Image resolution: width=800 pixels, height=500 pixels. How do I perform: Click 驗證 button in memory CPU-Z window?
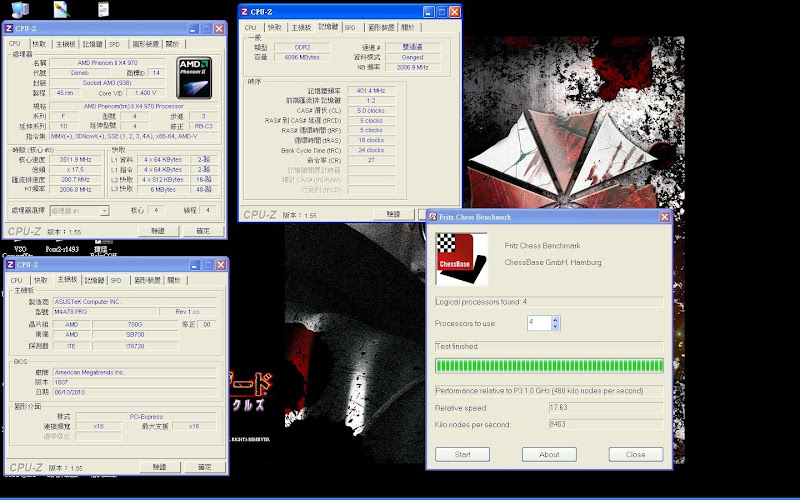pos(393,214)
